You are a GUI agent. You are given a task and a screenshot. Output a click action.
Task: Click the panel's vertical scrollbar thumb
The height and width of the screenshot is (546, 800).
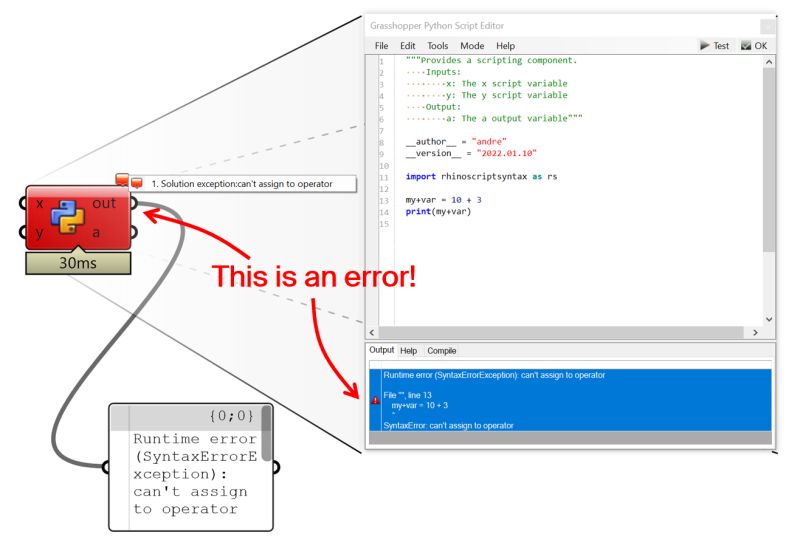(266, 433)
